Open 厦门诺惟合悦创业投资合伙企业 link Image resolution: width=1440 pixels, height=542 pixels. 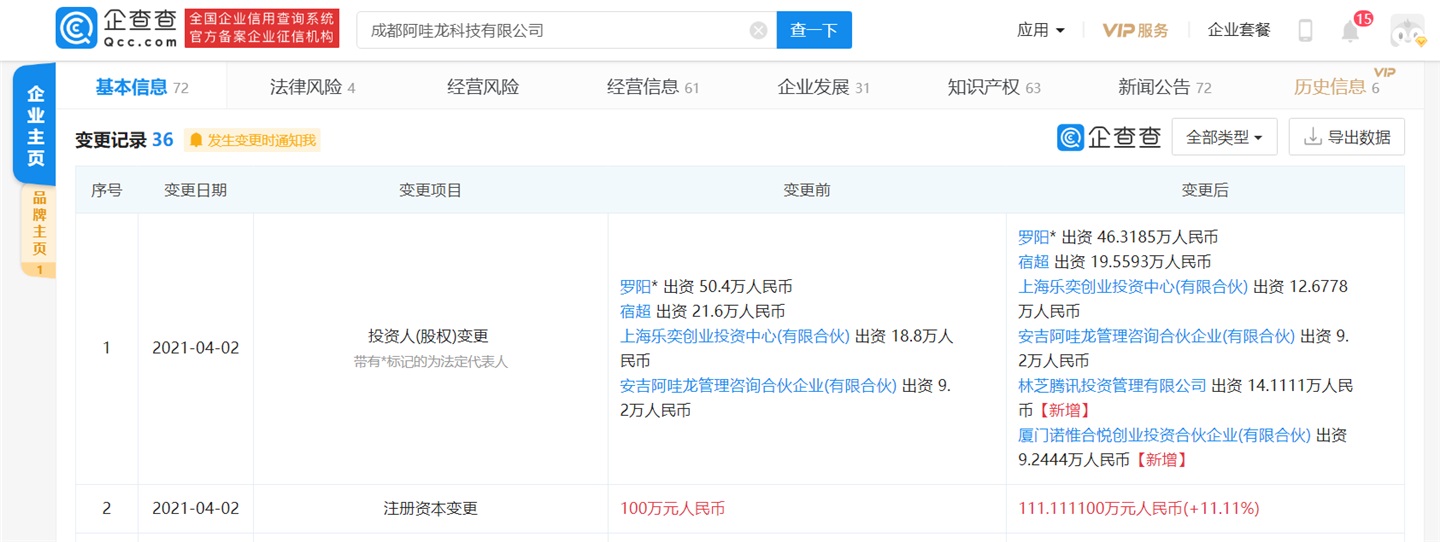(1163, 435)
